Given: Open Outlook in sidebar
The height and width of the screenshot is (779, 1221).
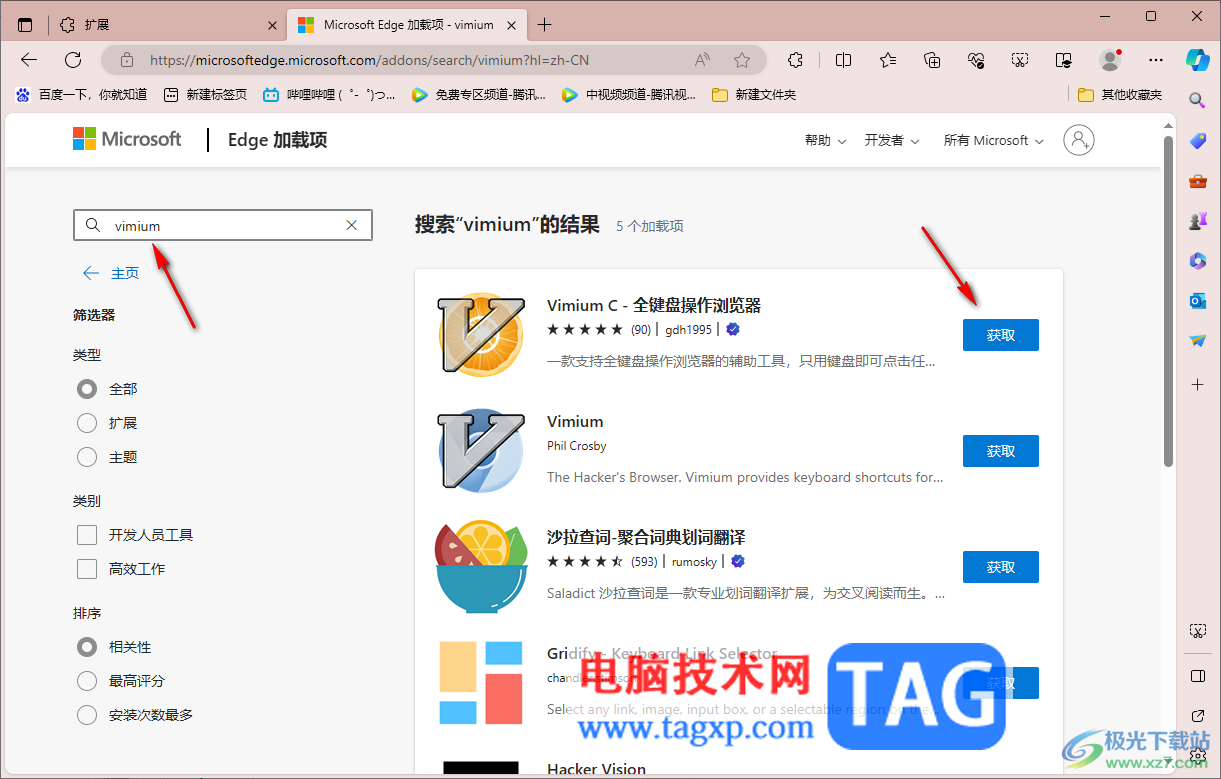Looking at the screenshot, I should point(1197,301).
